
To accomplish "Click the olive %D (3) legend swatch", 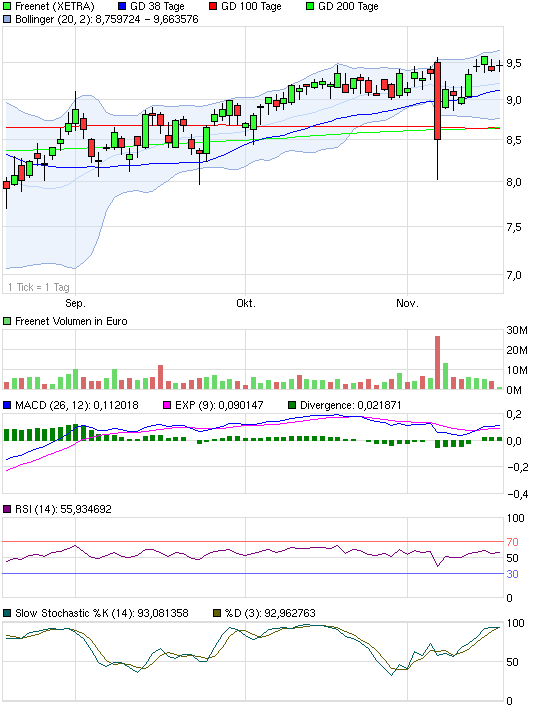I will [x=217, y=614].
